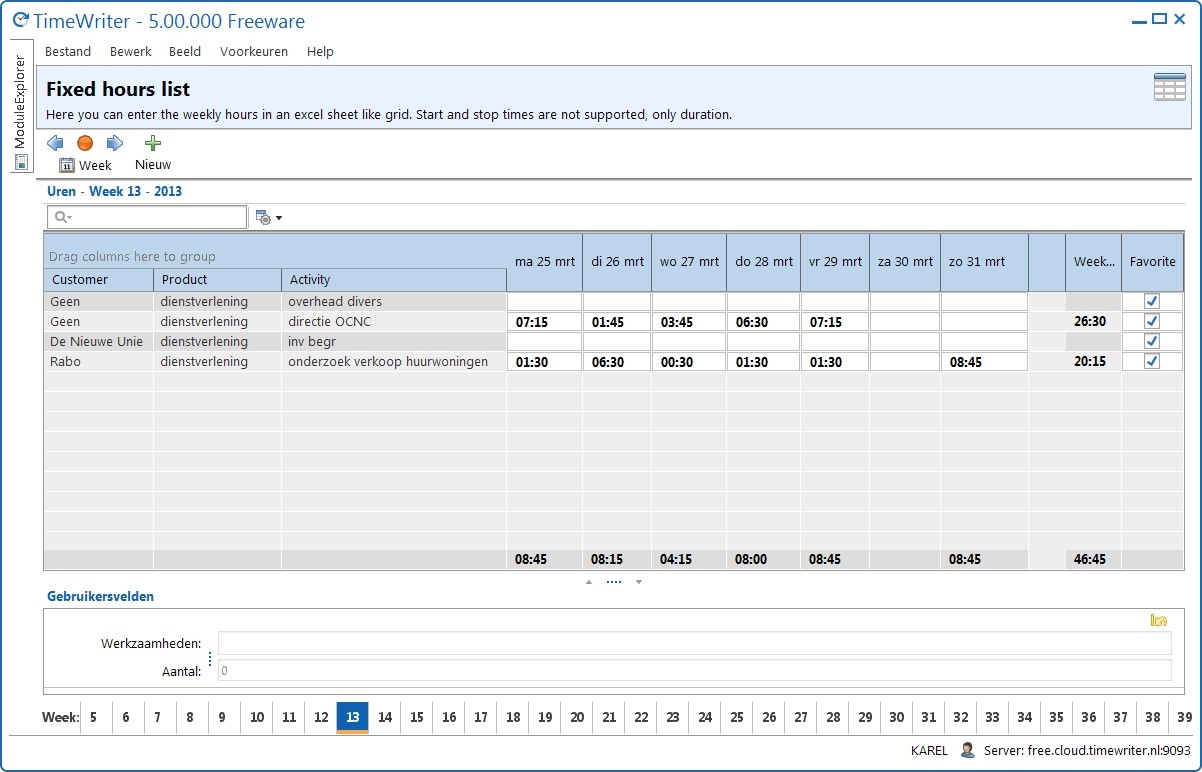1202x772 pixels.
Task: Go to previous week with left arrow
Action: [x=55, y=143]
